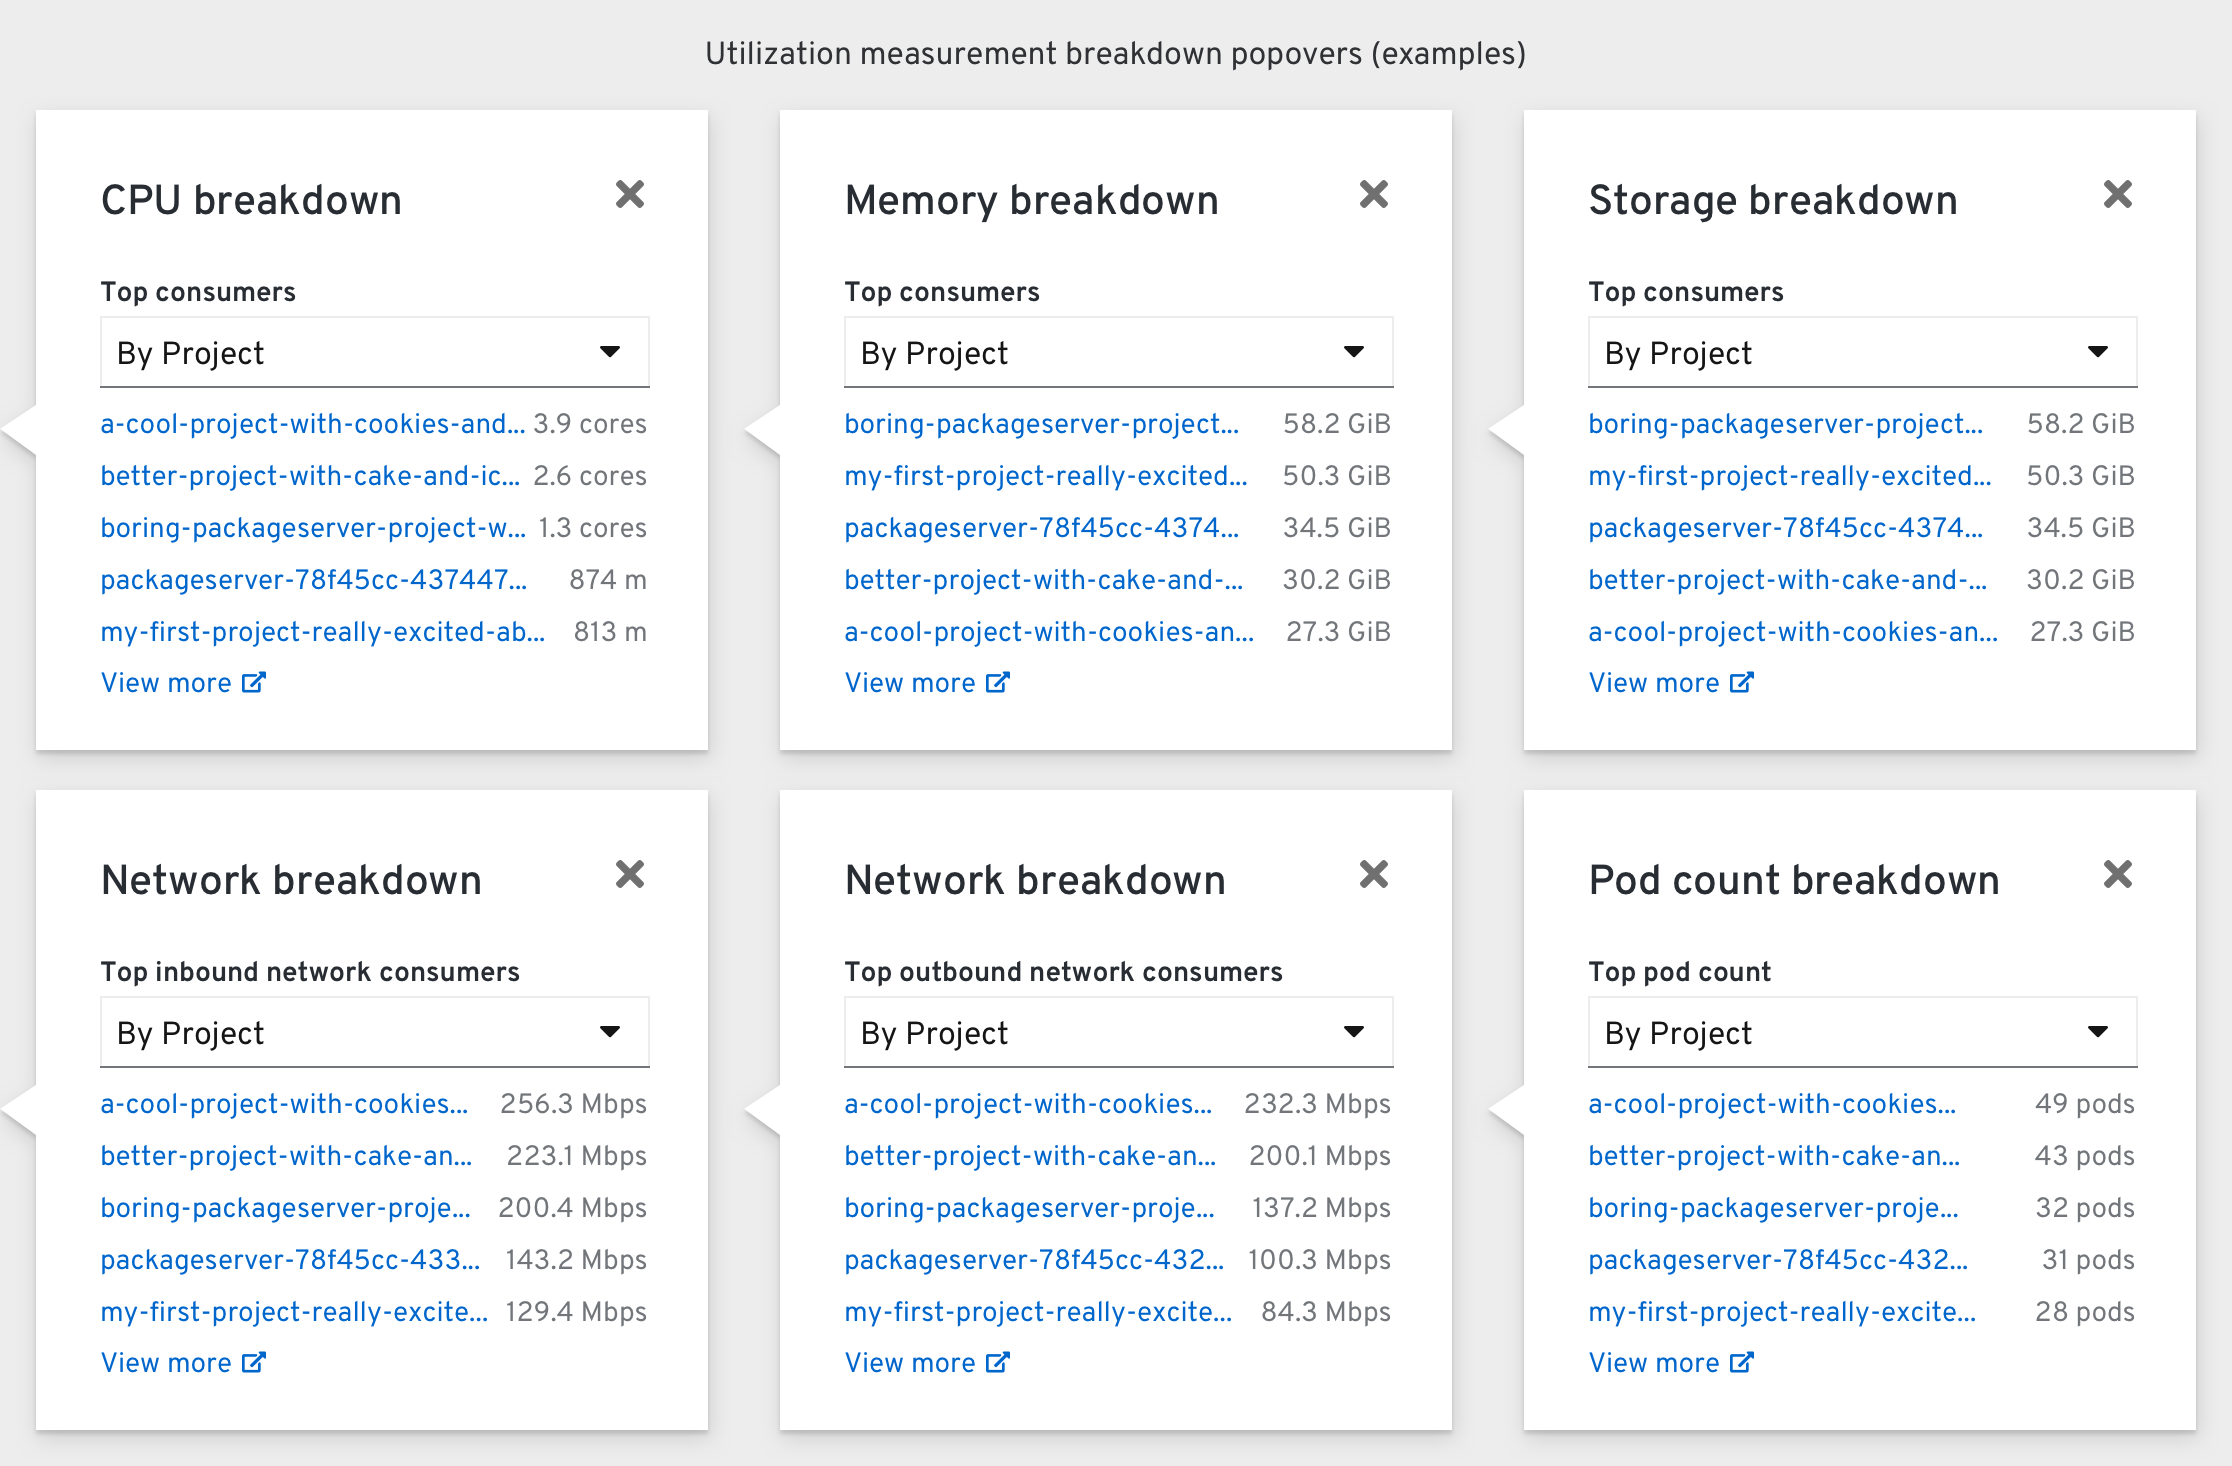Select the 58.2 GiB value in Memory breakdown
2232x1466 pixels.
coord(1337,424)
